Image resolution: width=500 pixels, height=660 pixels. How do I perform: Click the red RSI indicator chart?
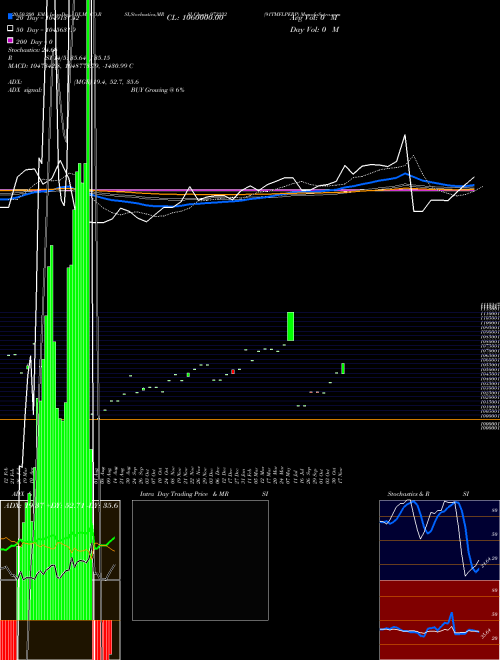(439, 620)
